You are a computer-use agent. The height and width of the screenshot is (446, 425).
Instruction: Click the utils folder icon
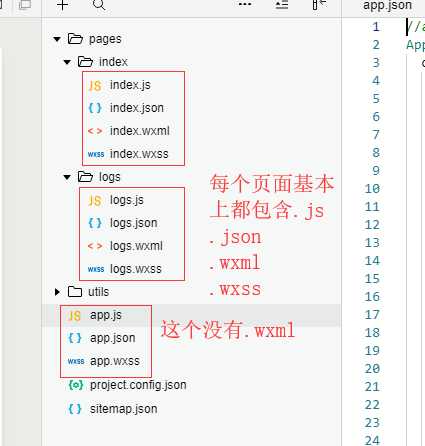(x=75, y=292)
